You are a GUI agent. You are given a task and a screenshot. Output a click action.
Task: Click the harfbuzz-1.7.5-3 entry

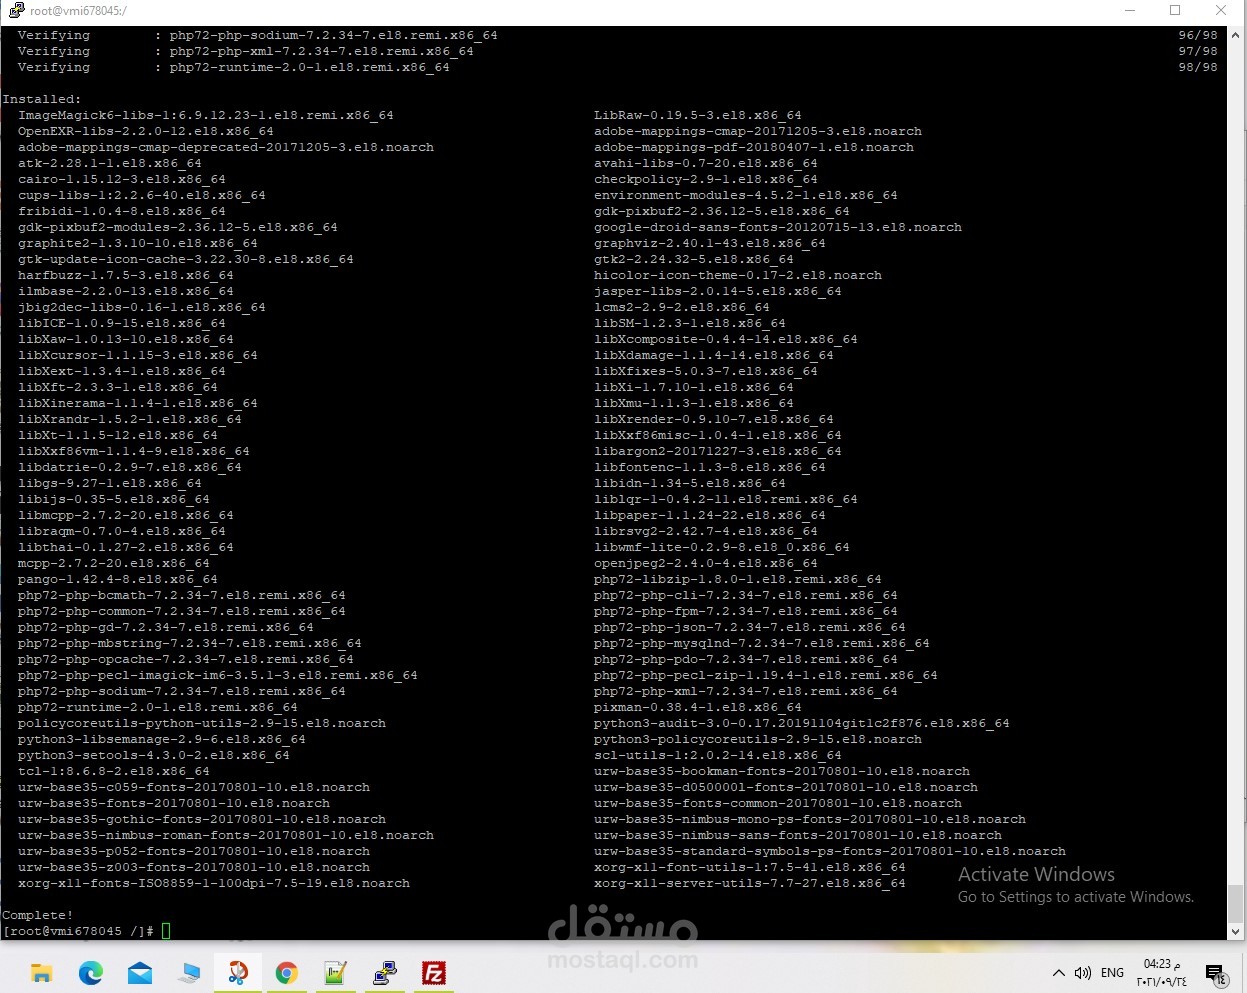coord(126,275)
